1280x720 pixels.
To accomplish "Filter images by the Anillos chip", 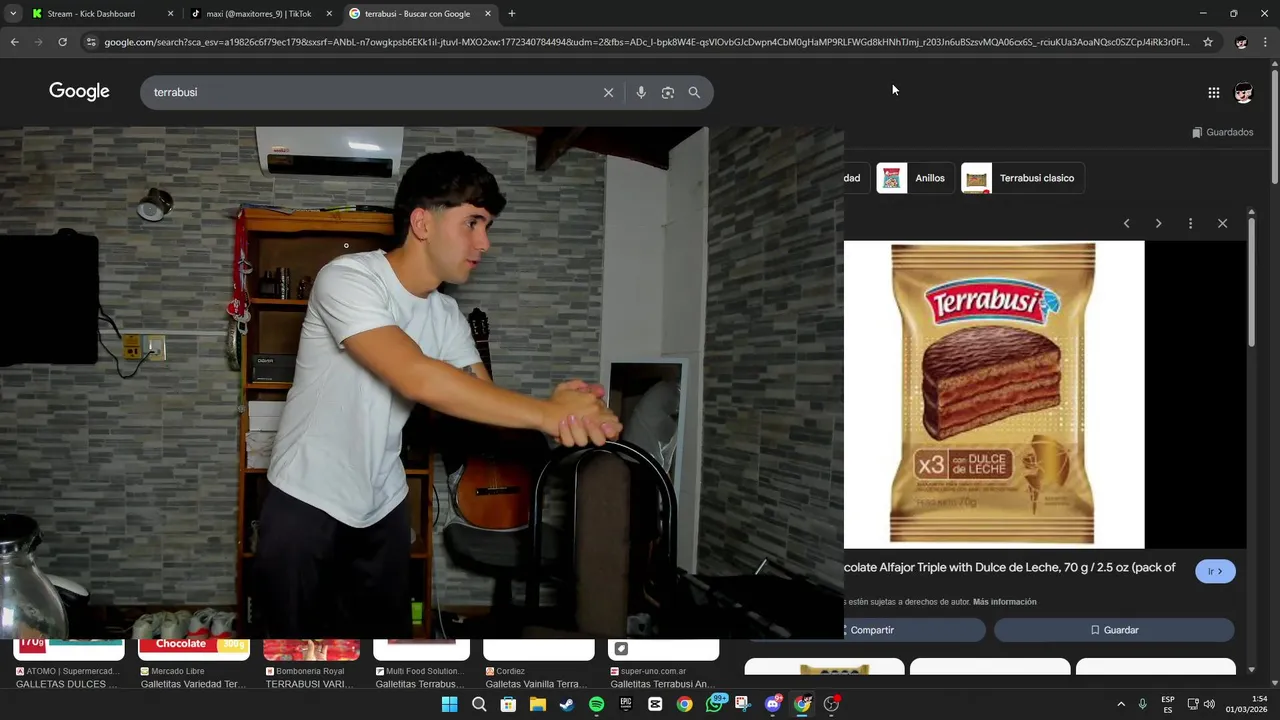I will [914, 178].
